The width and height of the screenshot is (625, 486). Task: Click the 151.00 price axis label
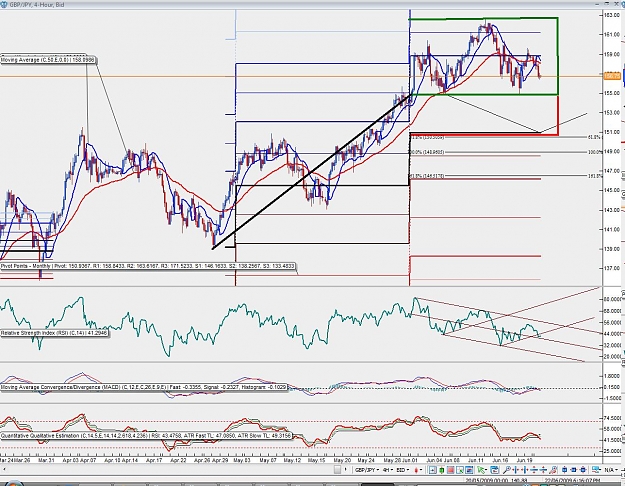tap(612, 132)
